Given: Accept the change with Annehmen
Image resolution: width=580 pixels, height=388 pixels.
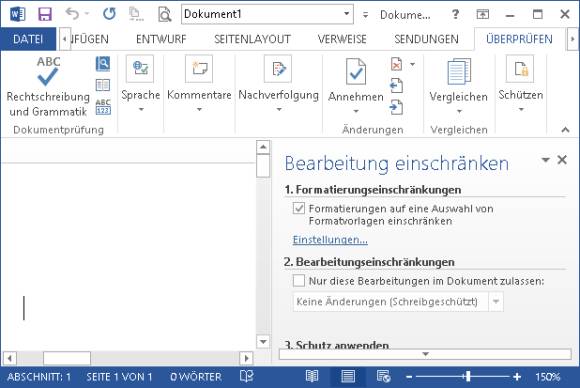Looking at the screenshot, I should 356,79.
